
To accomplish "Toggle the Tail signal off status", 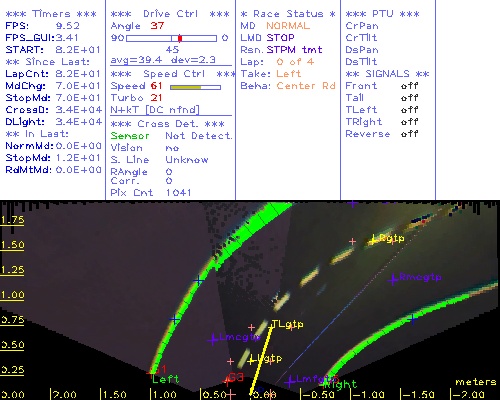I will pos(409,98).
